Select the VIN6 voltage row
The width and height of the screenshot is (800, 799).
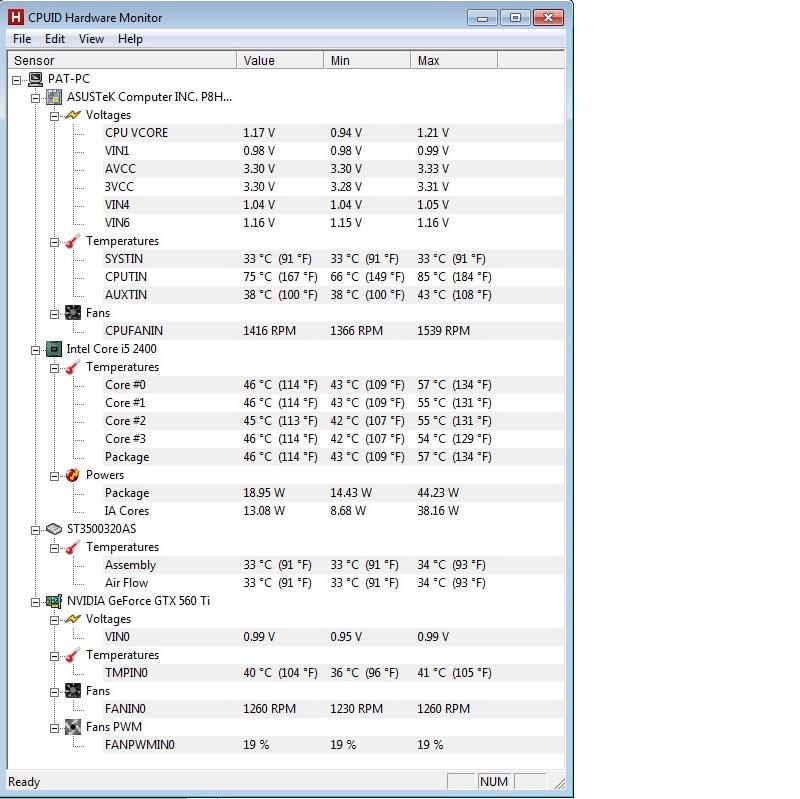[x=334, y=223]
